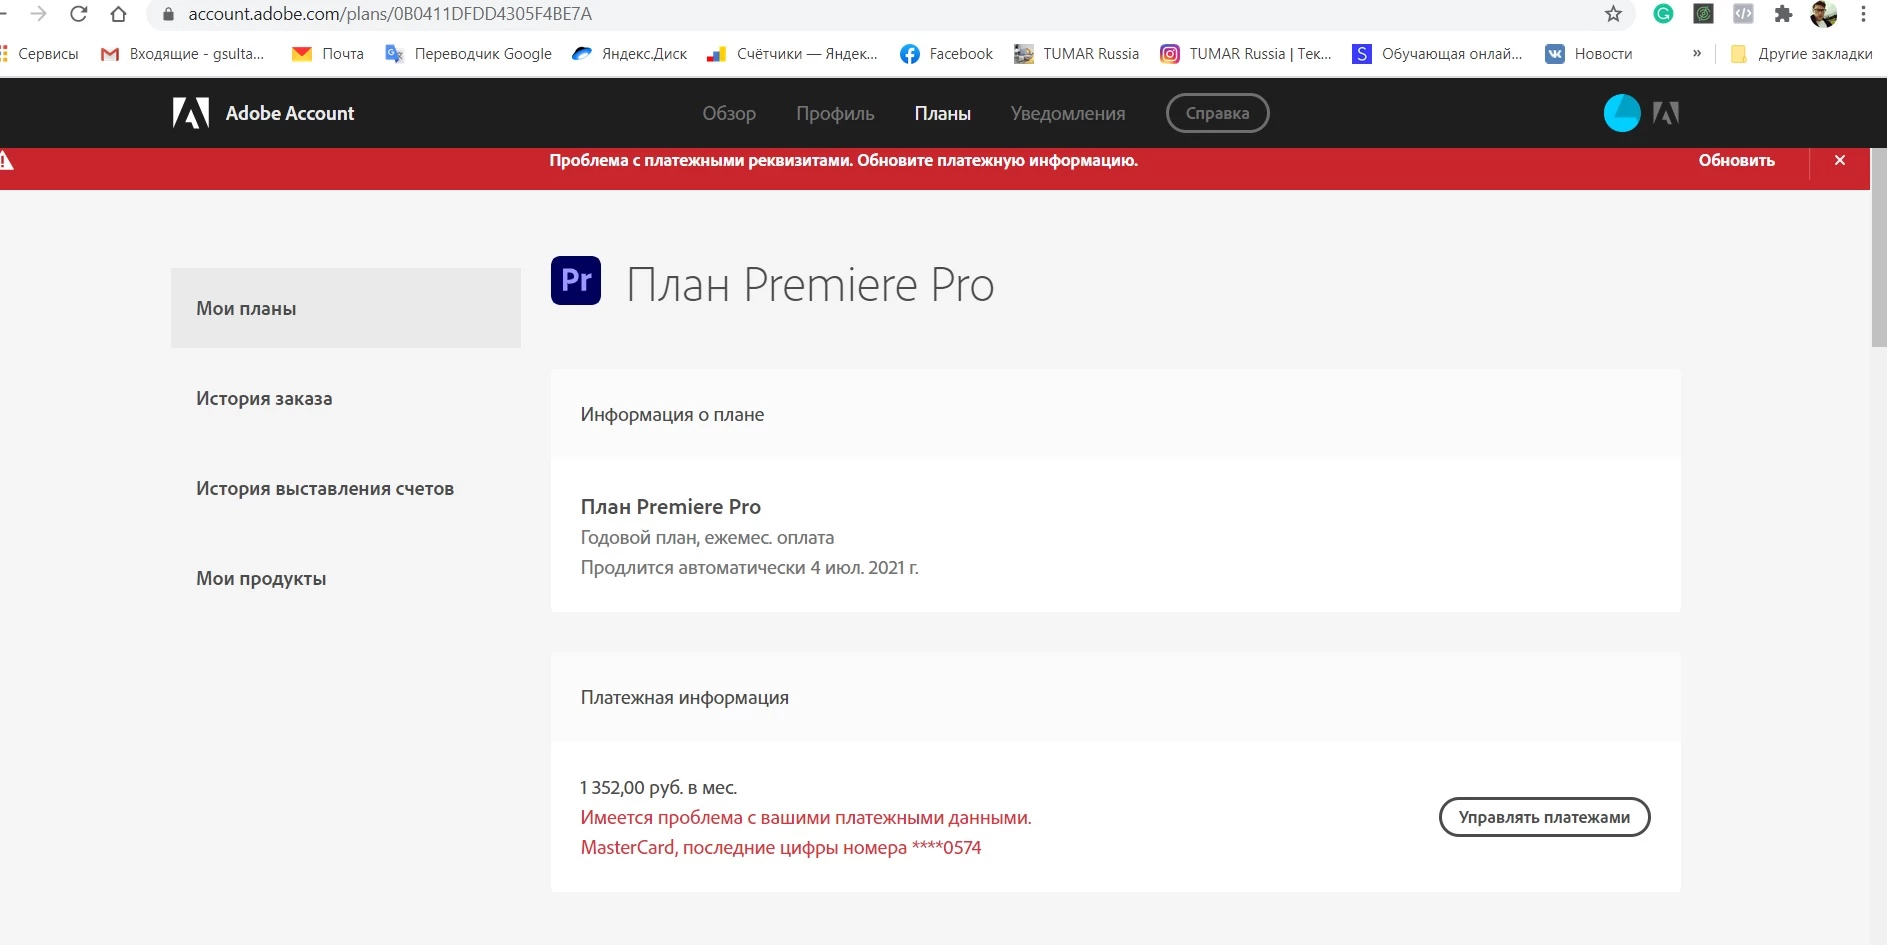
Task: Click the Платежная информация header
Action: click(685, 697)
